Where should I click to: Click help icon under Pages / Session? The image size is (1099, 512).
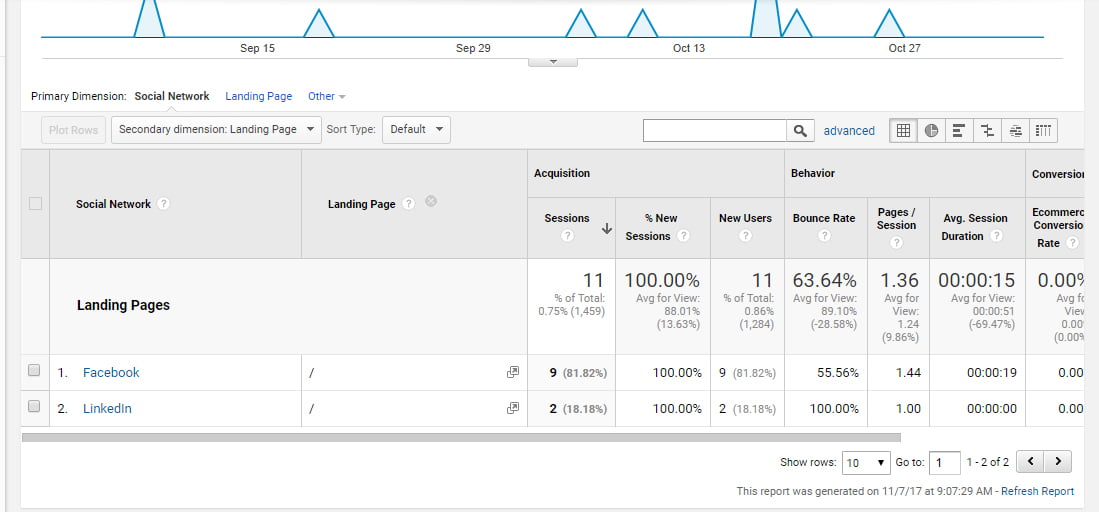pos(896,243)
